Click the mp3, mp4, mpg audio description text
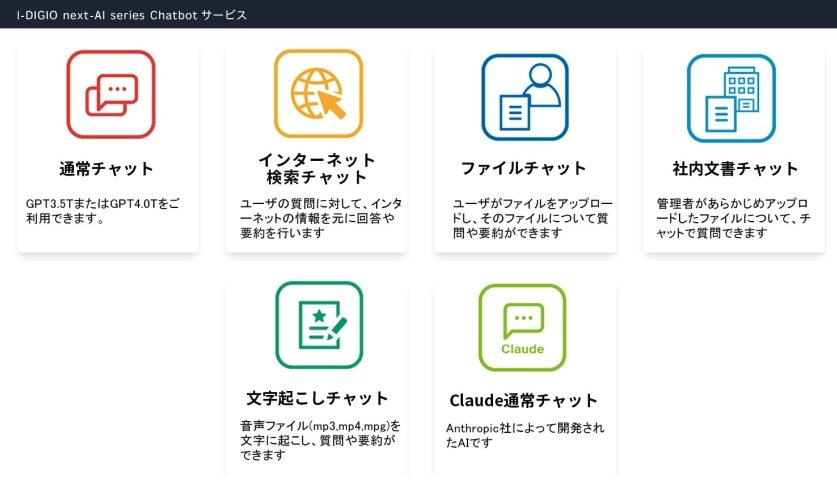 320,440
